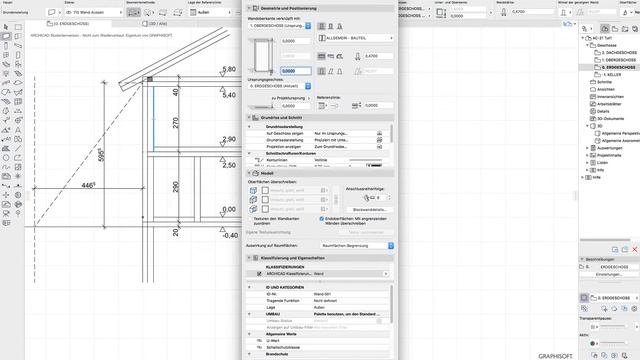
Task: Select the Marquee tool in the toolbox
Action: (18, 27)
